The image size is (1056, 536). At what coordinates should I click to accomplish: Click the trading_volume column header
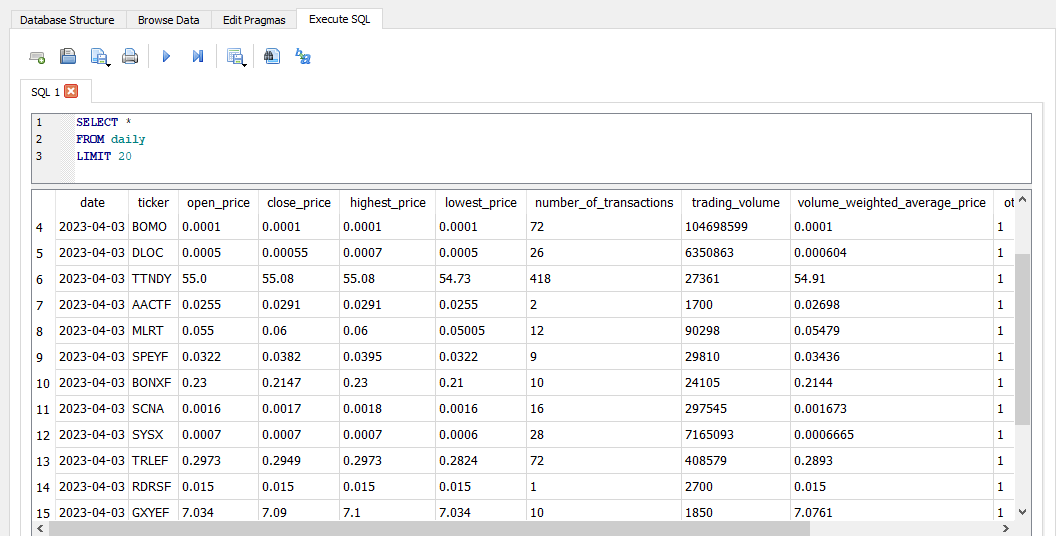735,202
